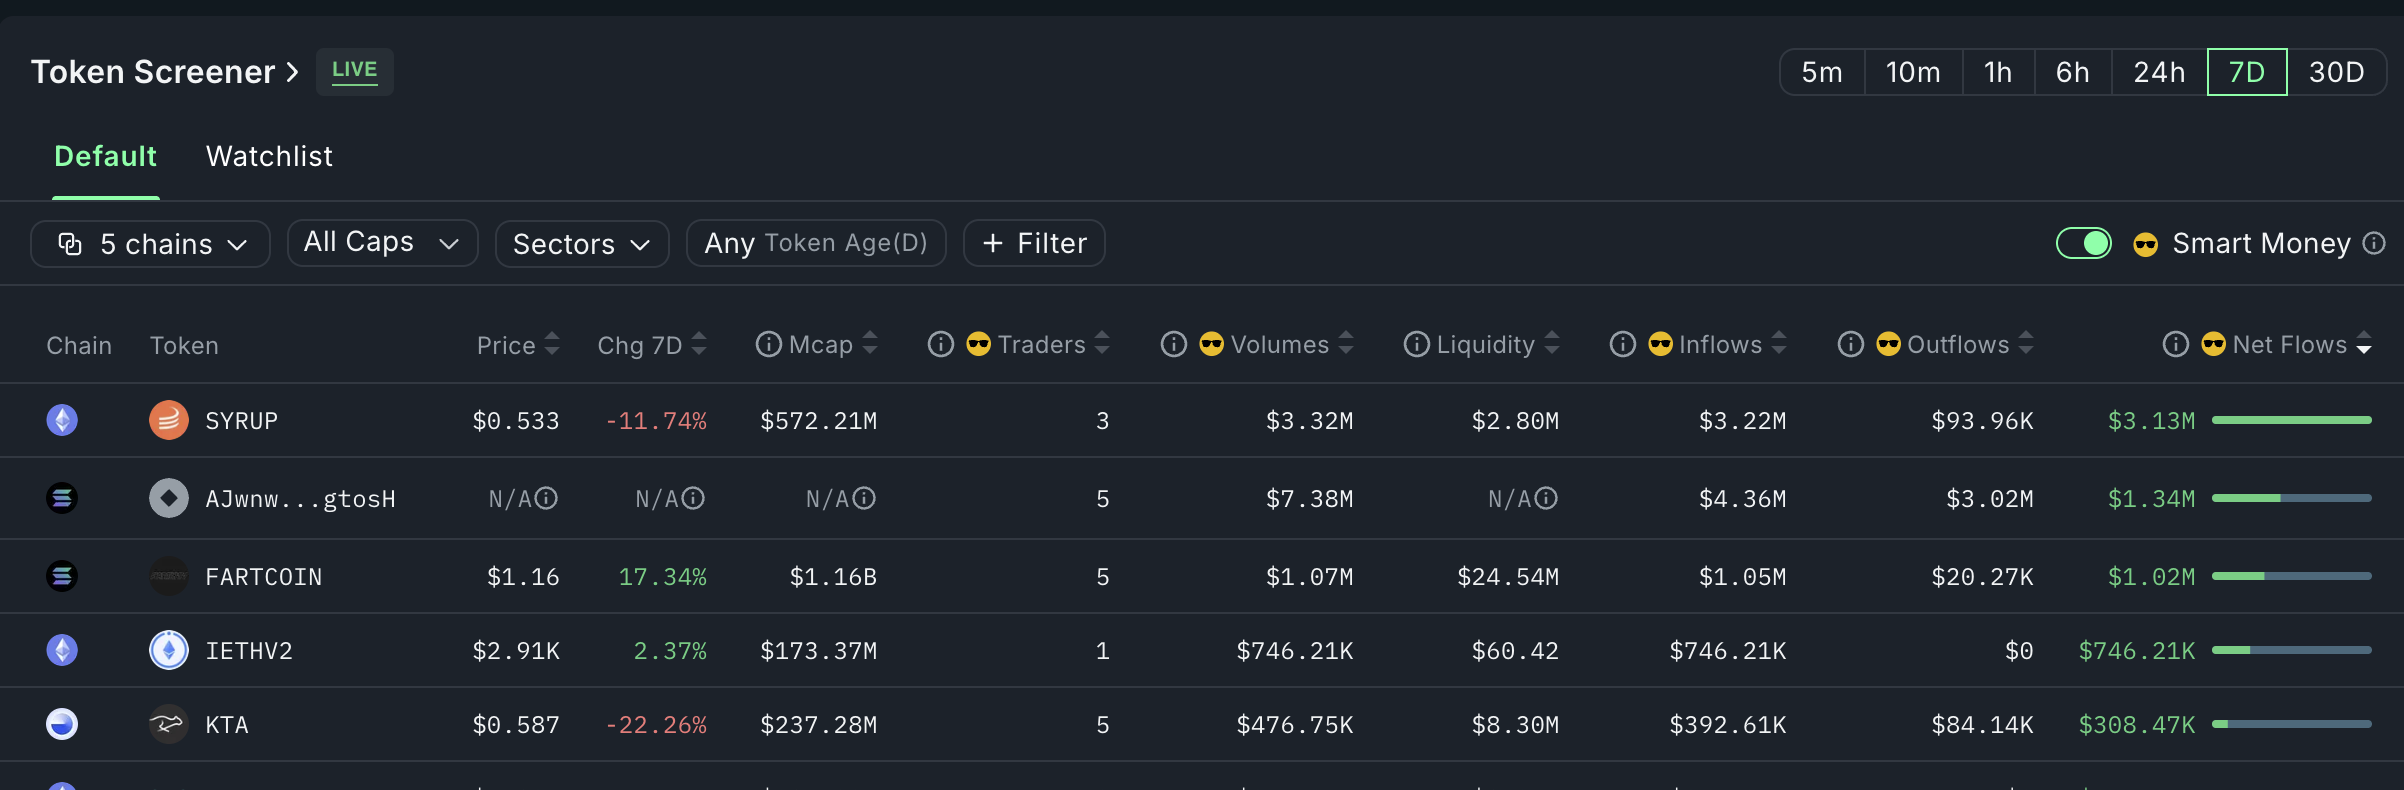Open the Token Screener breadcrumb link
Image resolution: width=2404 pixels, height=790 pixels.
[165, 72]
